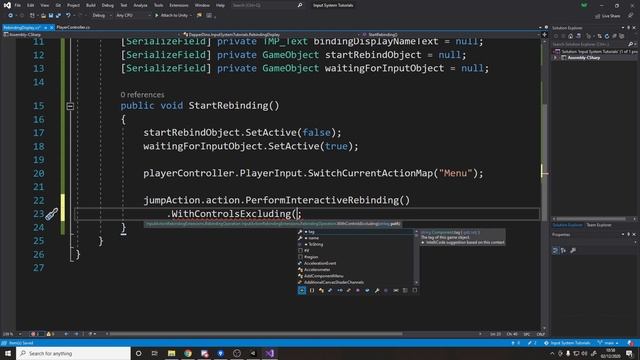Screen dimensions: 640x360
Task: Click the Navigate Backward toolbar icon
Action: pyautogui.click(x=10, y=16)
